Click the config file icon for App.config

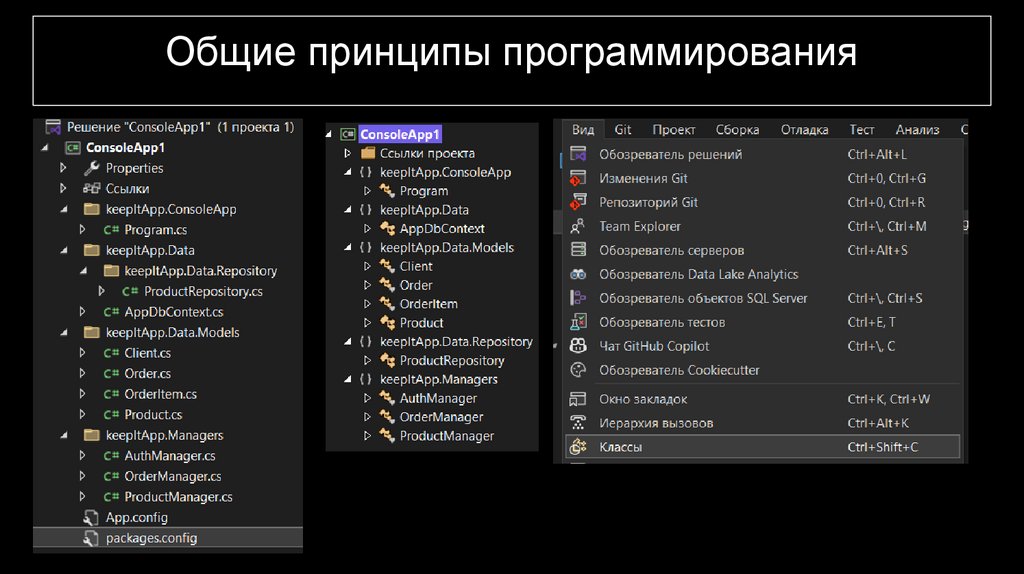(91, 518)
